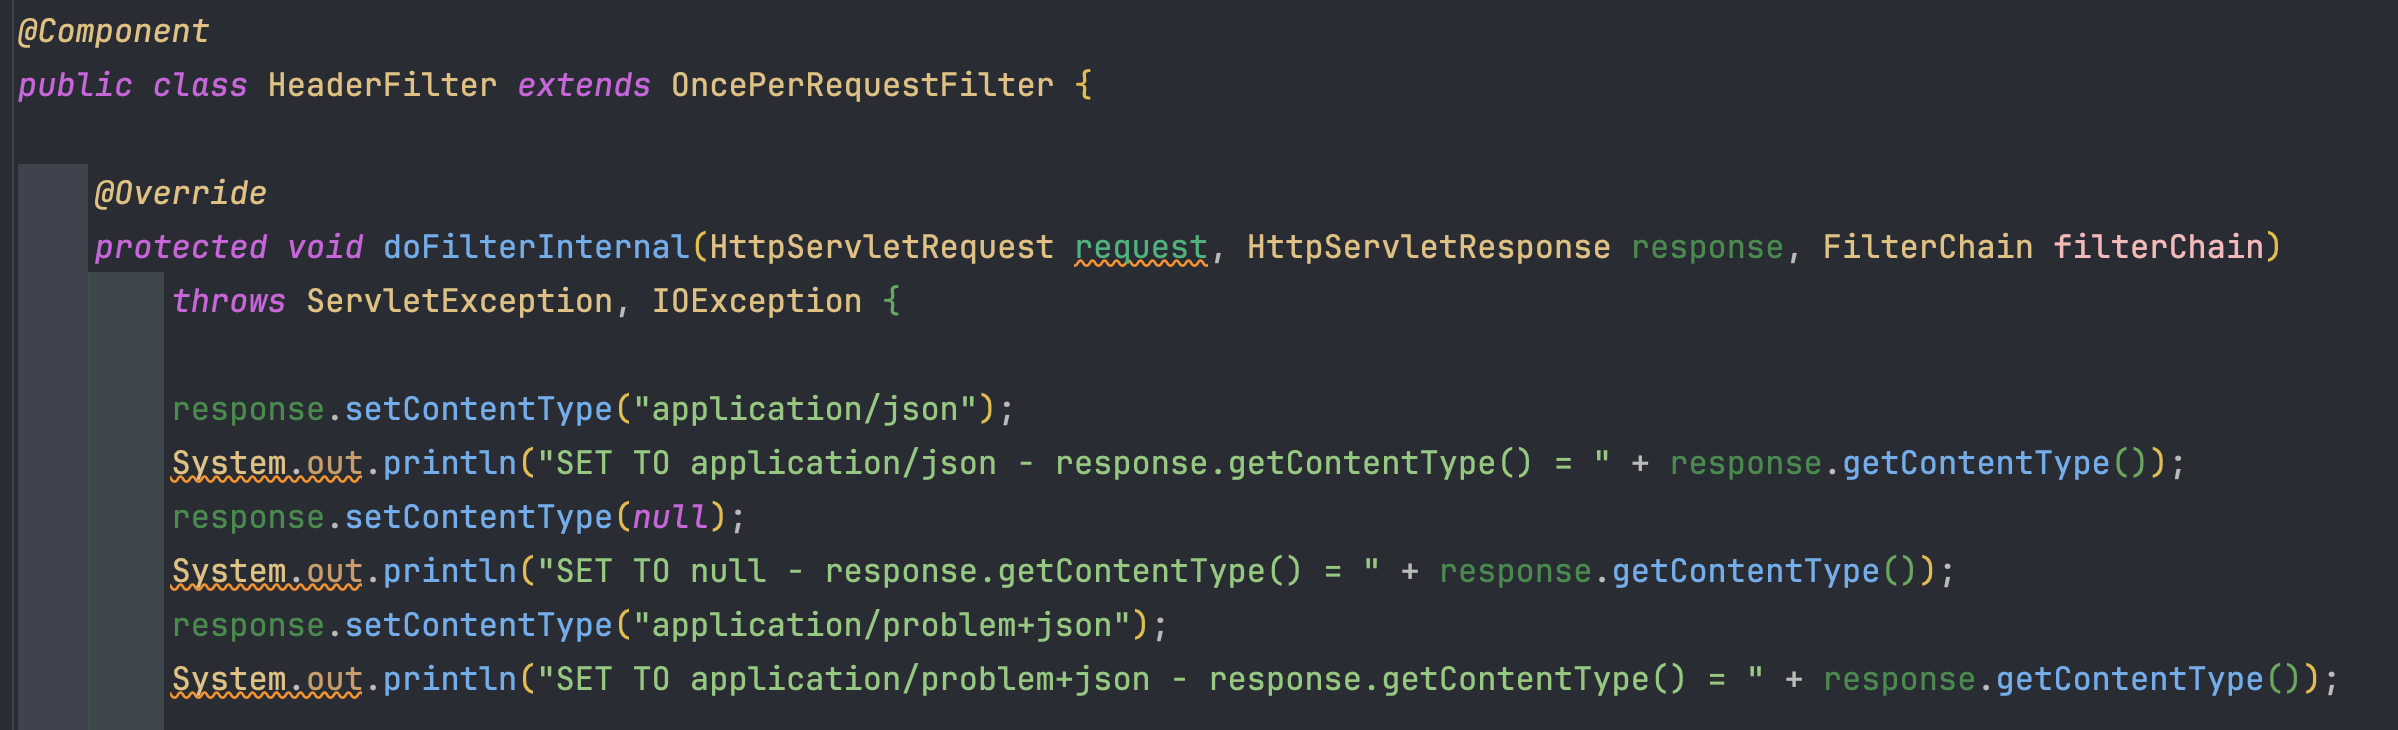Click the null argument in setContentType
Screen dimensions: 2398x730
670,517
